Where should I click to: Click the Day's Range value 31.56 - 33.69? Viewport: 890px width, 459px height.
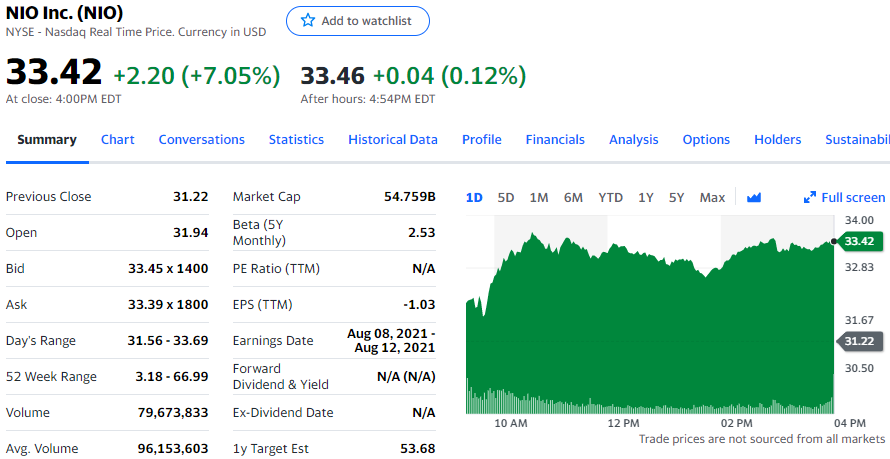[x=168, y=340]
